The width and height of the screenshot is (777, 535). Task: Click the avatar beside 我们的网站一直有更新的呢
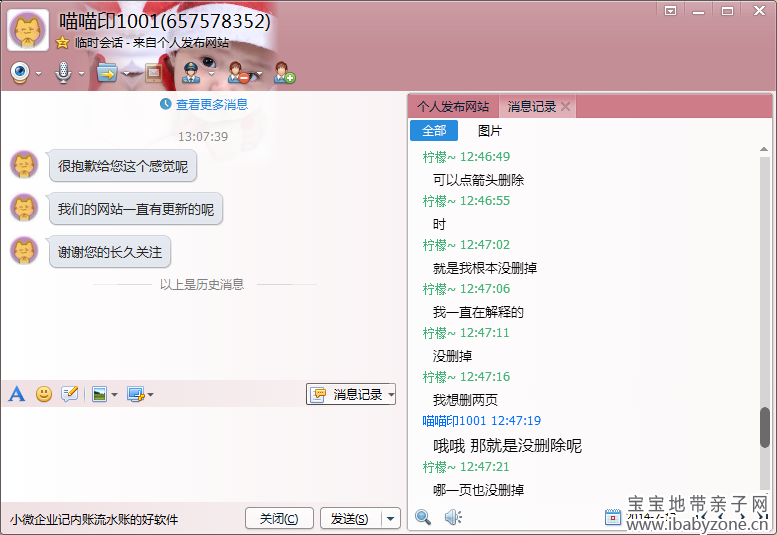pos(24,208)
